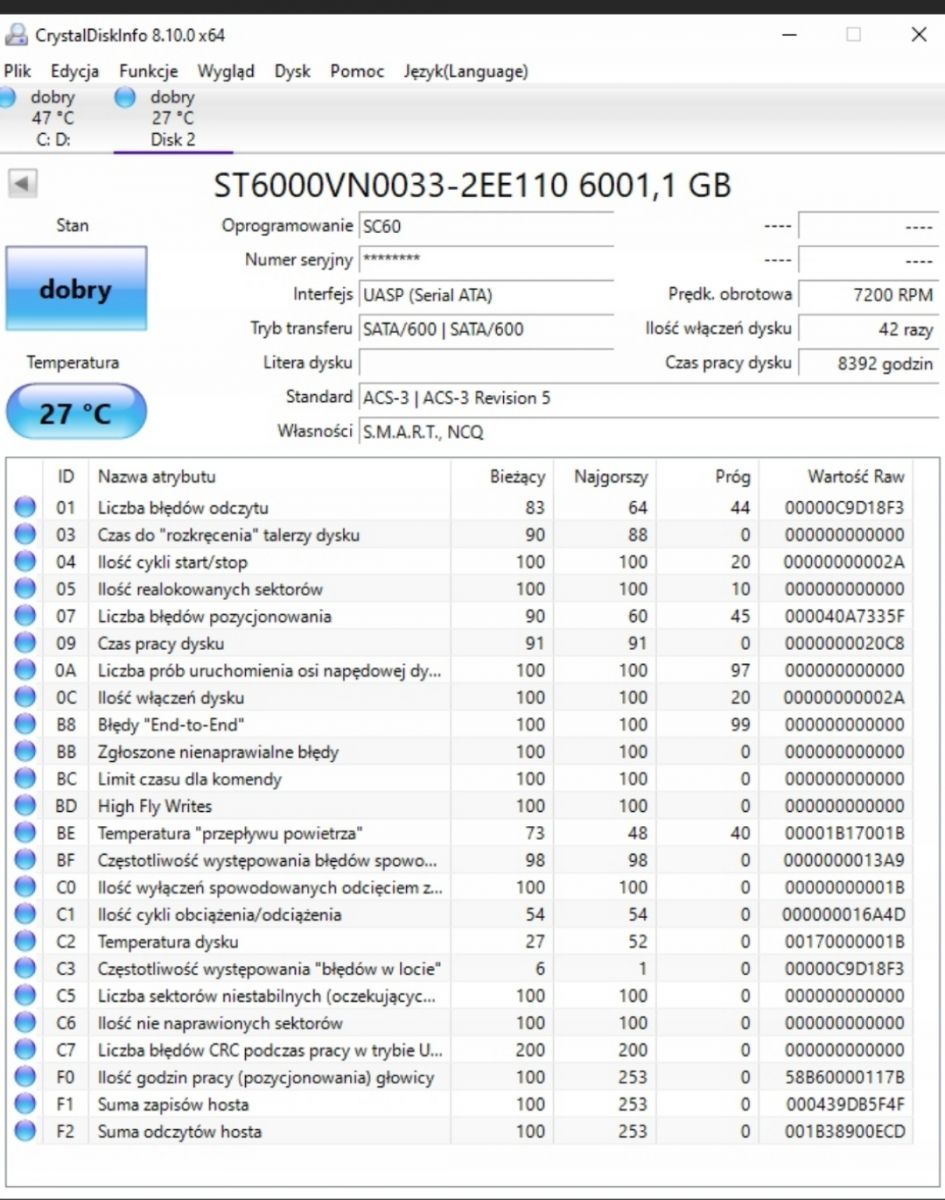The image size is (945, 1200).
Task: Click the status icon for attribute F0
Action: click(x=24, y=1077)
